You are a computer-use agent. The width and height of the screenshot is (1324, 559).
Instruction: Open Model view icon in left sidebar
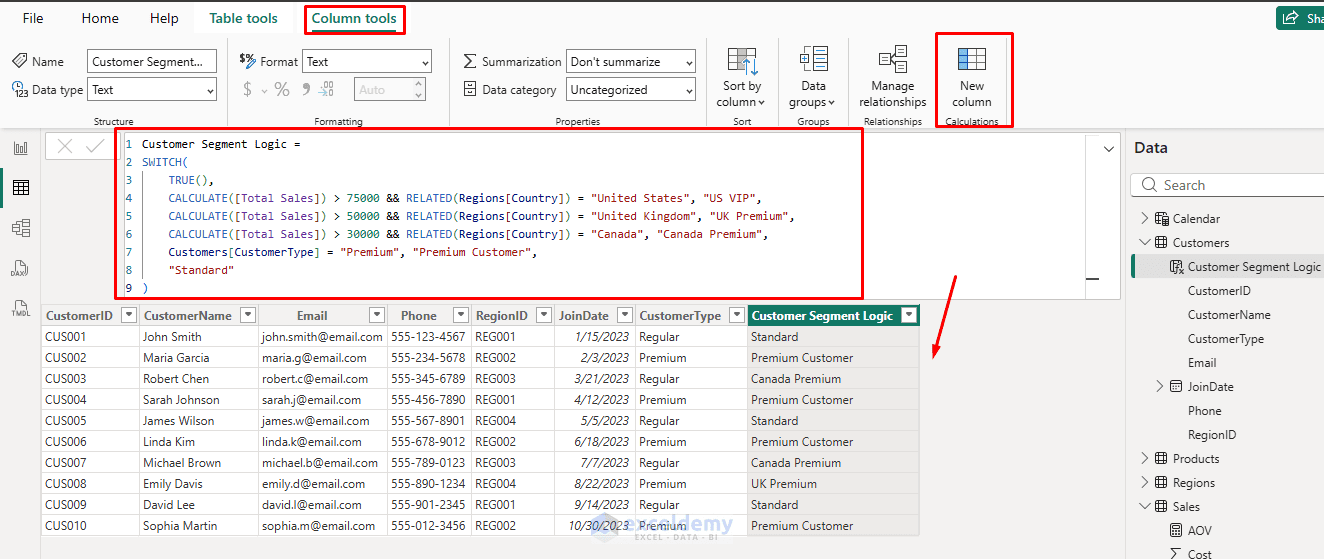coord(20,228)
